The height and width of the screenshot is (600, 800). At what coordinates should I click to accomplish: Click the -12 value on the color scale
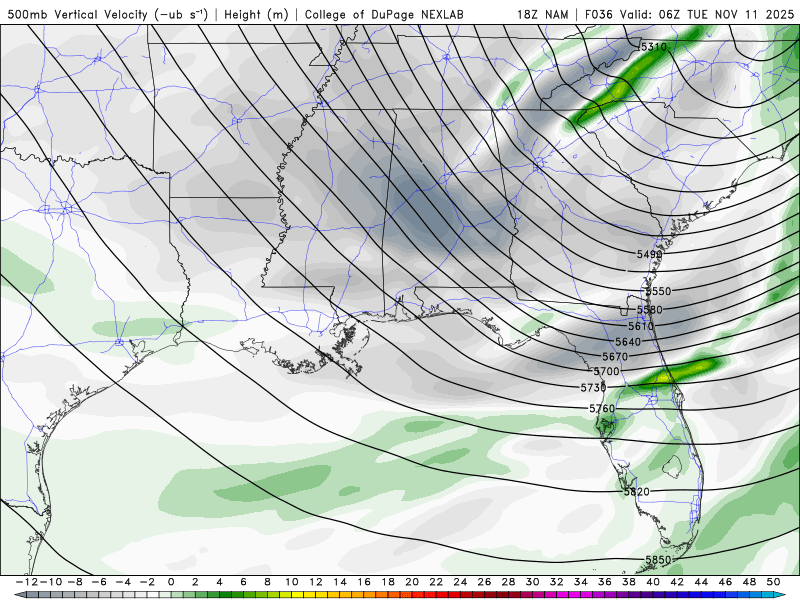click(x=27, y=582)
